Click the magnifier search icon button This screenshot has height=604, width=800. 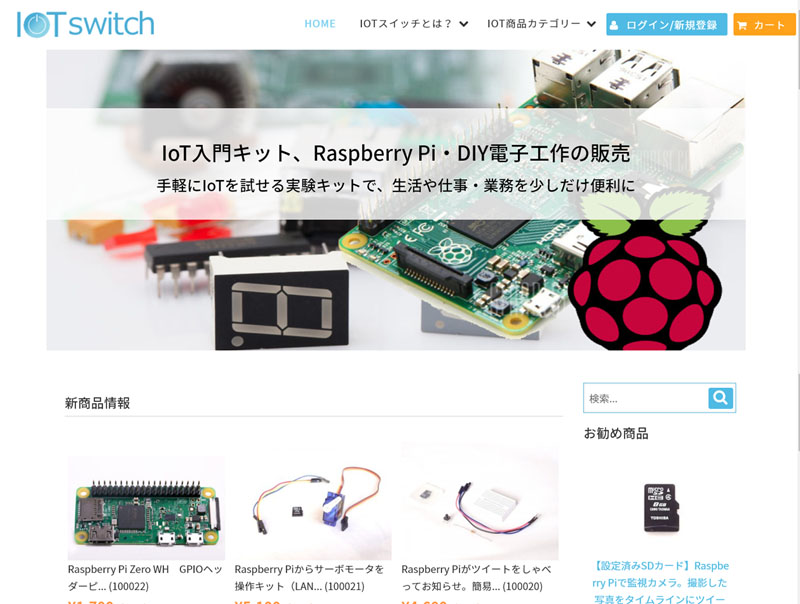click(x=720, y=398)
